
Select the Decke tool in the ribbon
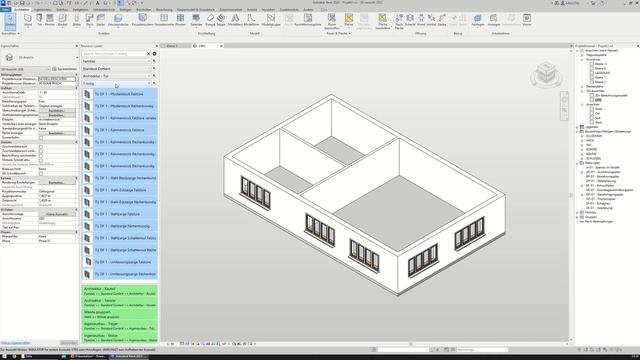[x=101, y=20]
